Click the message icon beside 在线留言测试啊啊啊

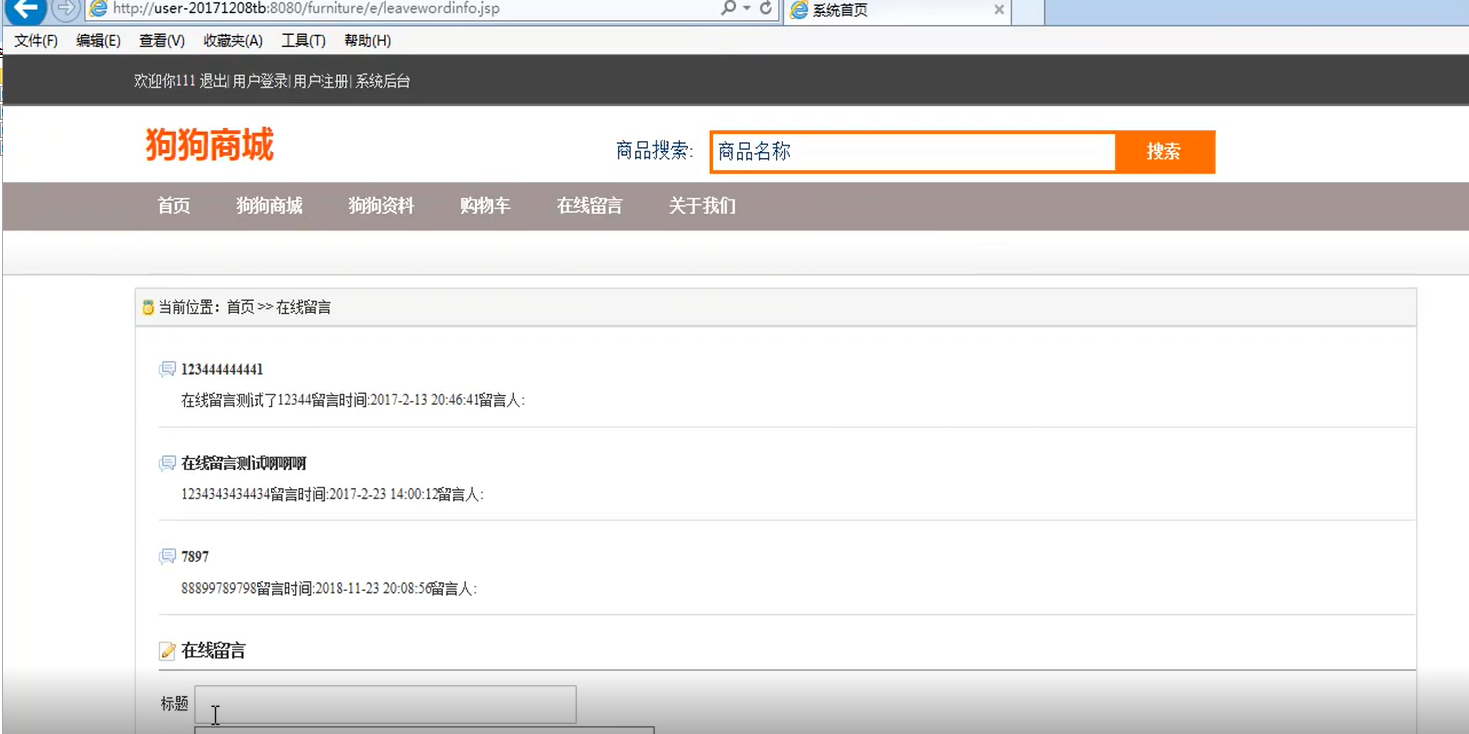[x=167, y=463]
